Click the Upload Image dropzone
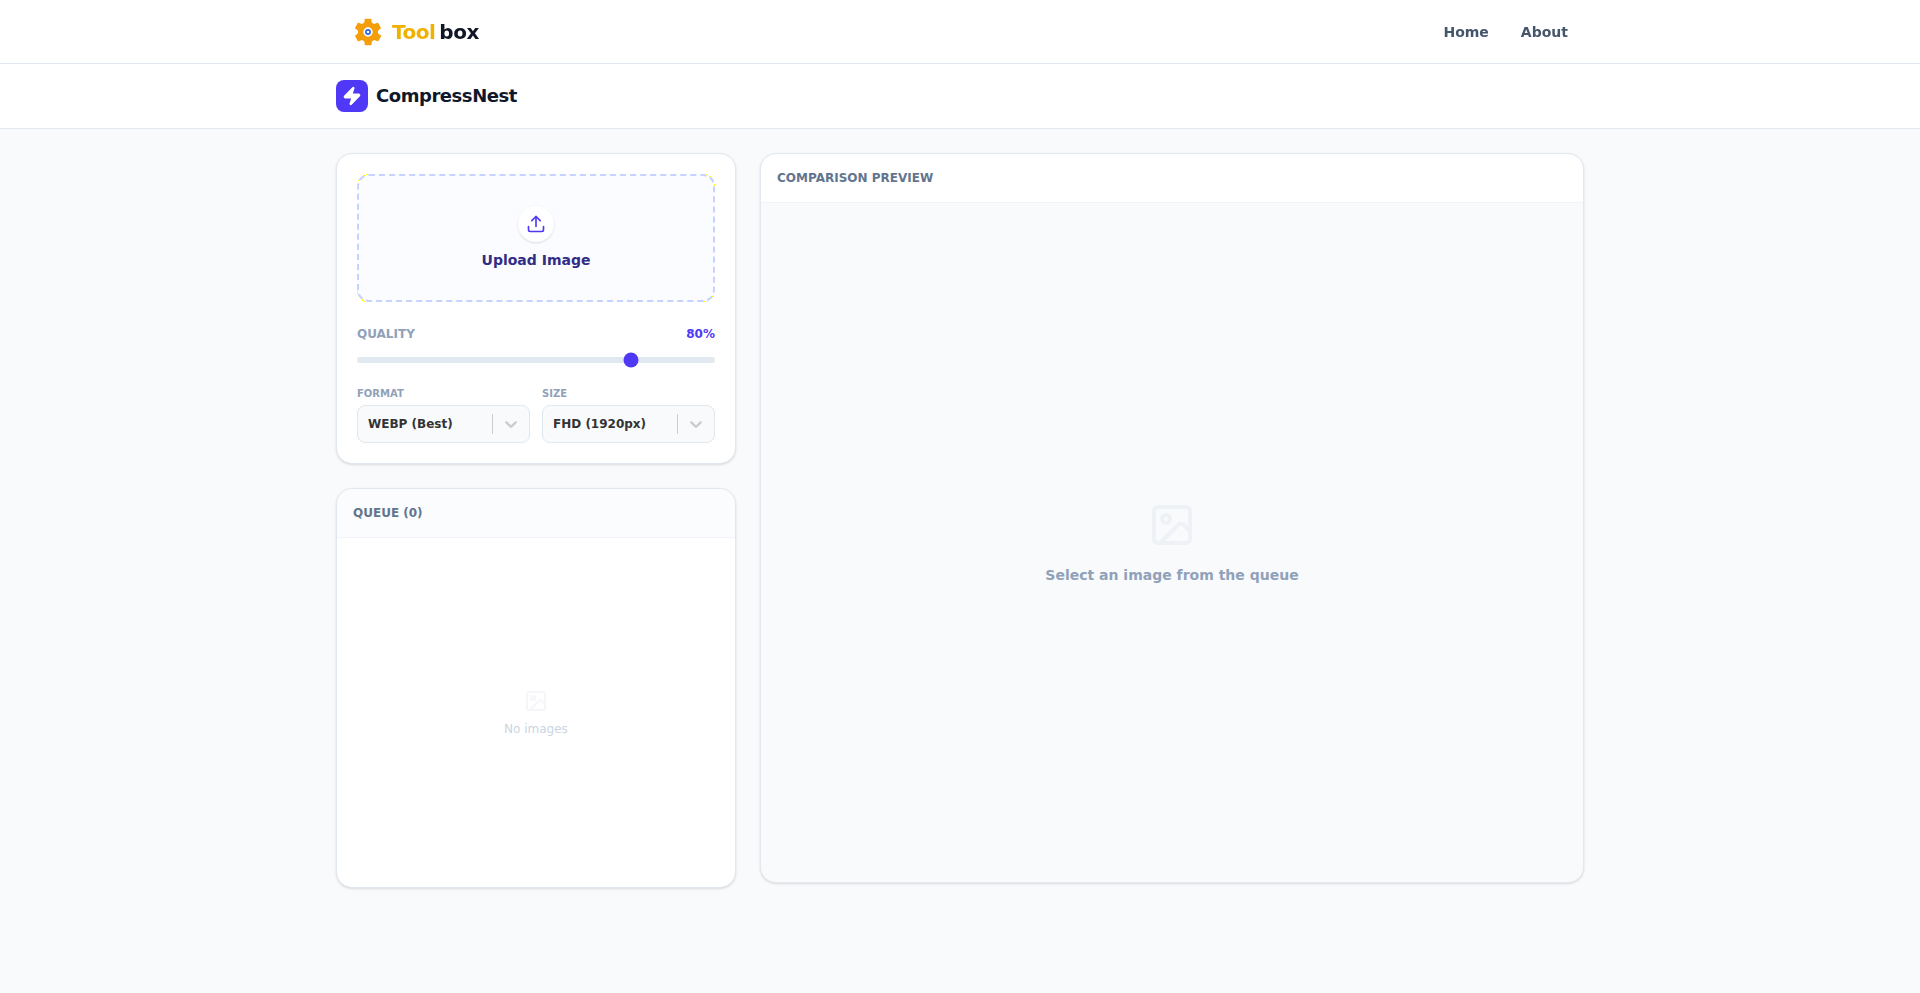The width and height of the screenshot is (1920, 993). (x=535, y=238)
